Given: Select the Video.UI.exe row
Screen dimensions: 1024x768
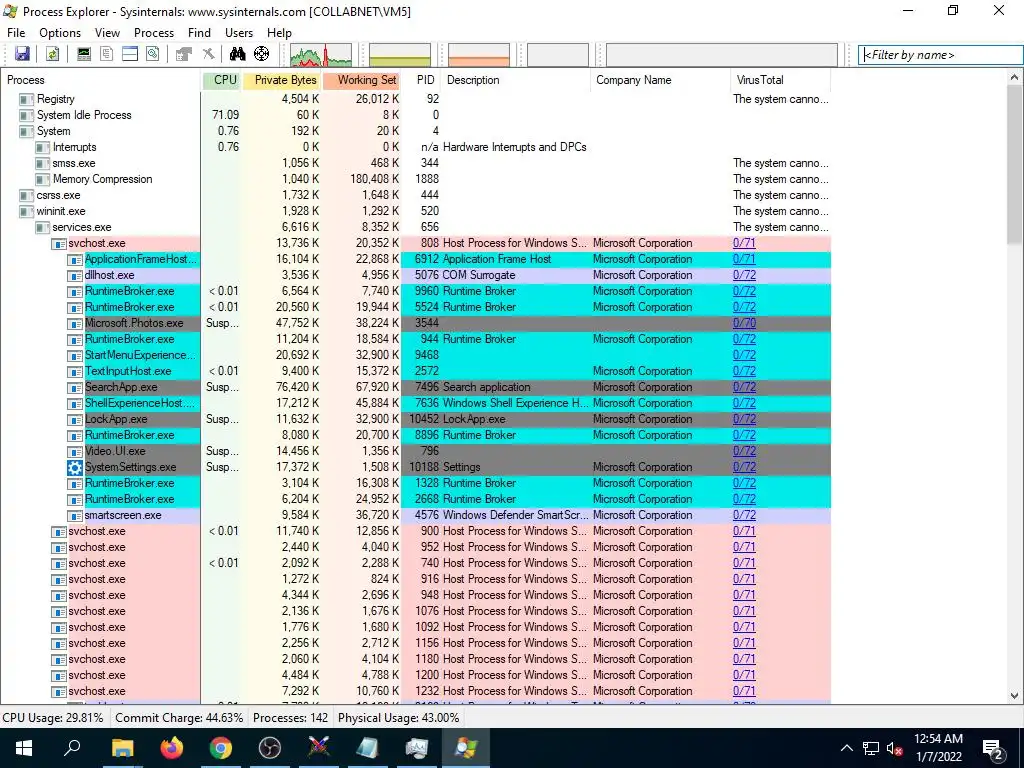Looking at the screenshot, I should coord(415,451).
